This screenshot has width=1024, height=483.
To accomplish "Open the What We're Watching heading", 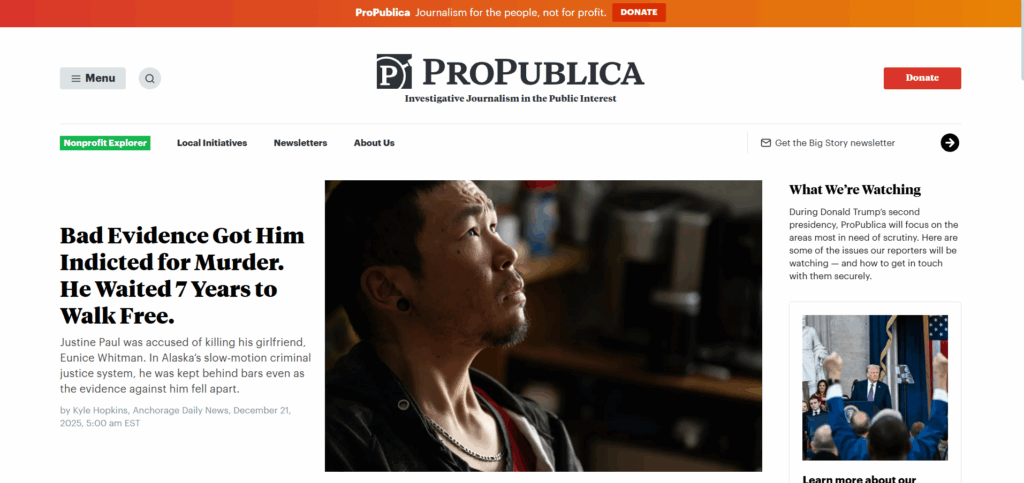I will [855, 190].
